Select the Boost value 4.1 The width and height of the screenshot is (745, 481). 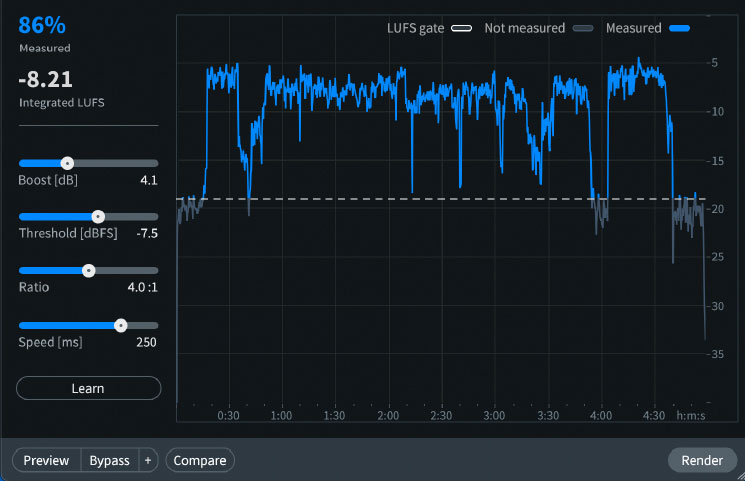tap(149, 180)
